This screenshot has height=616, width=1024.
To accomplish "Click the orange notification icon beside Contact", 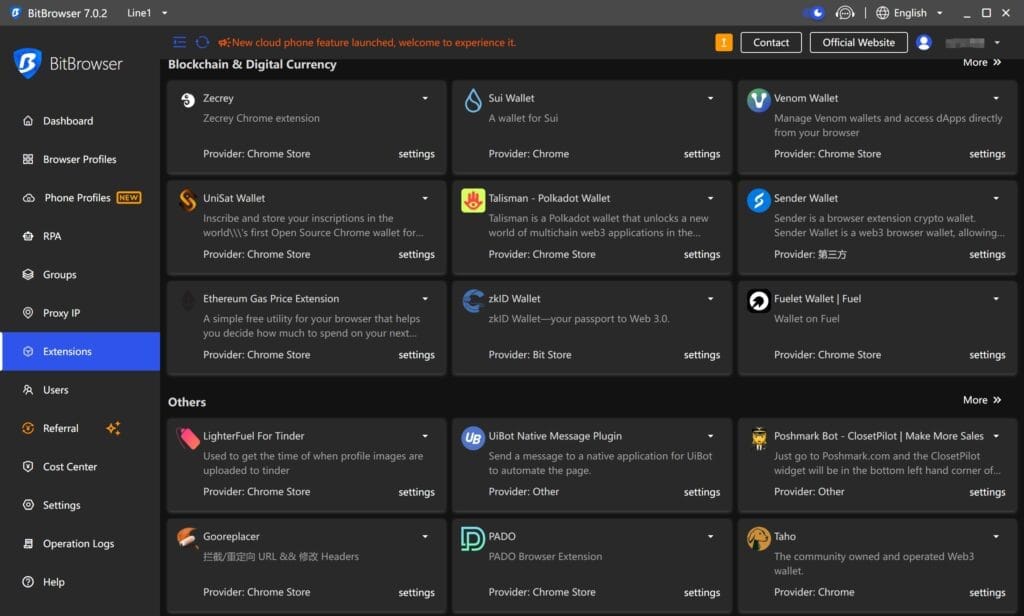I will pyautogui.click(x=724, y=42).
